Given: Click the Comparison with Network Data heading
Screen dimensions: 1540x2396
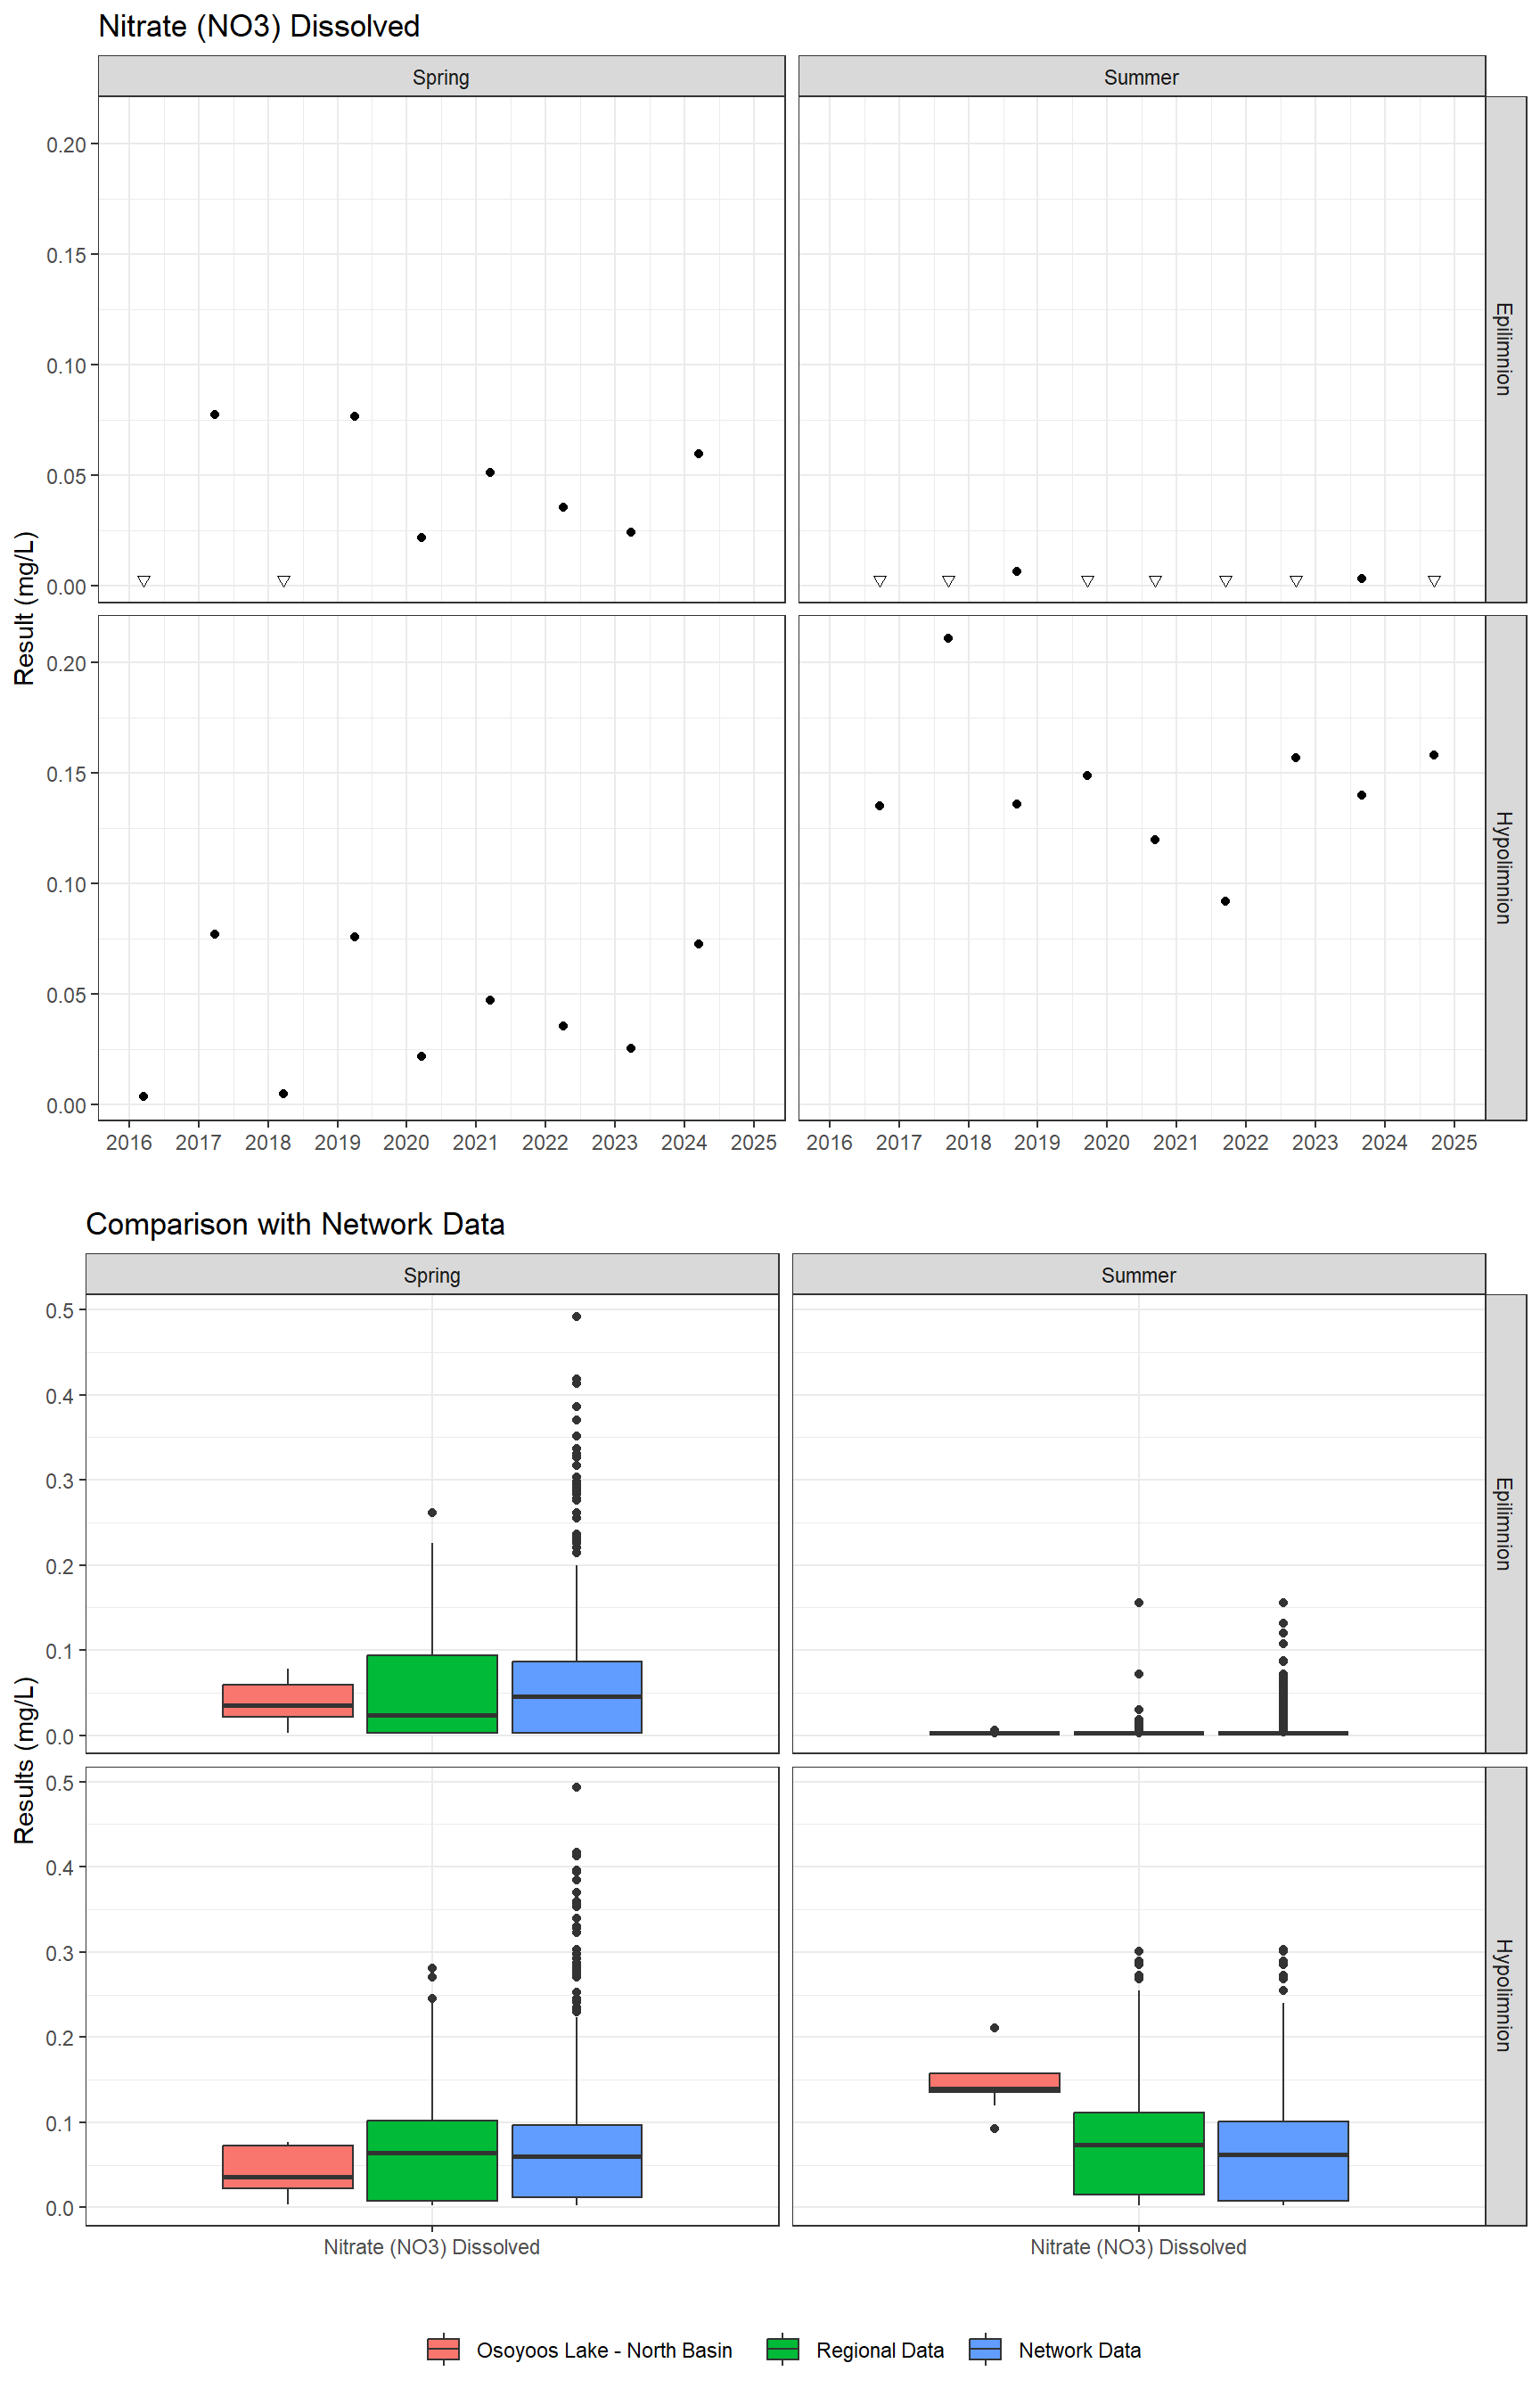Looking at the screenshot, I should click(x=295, y=1224).
